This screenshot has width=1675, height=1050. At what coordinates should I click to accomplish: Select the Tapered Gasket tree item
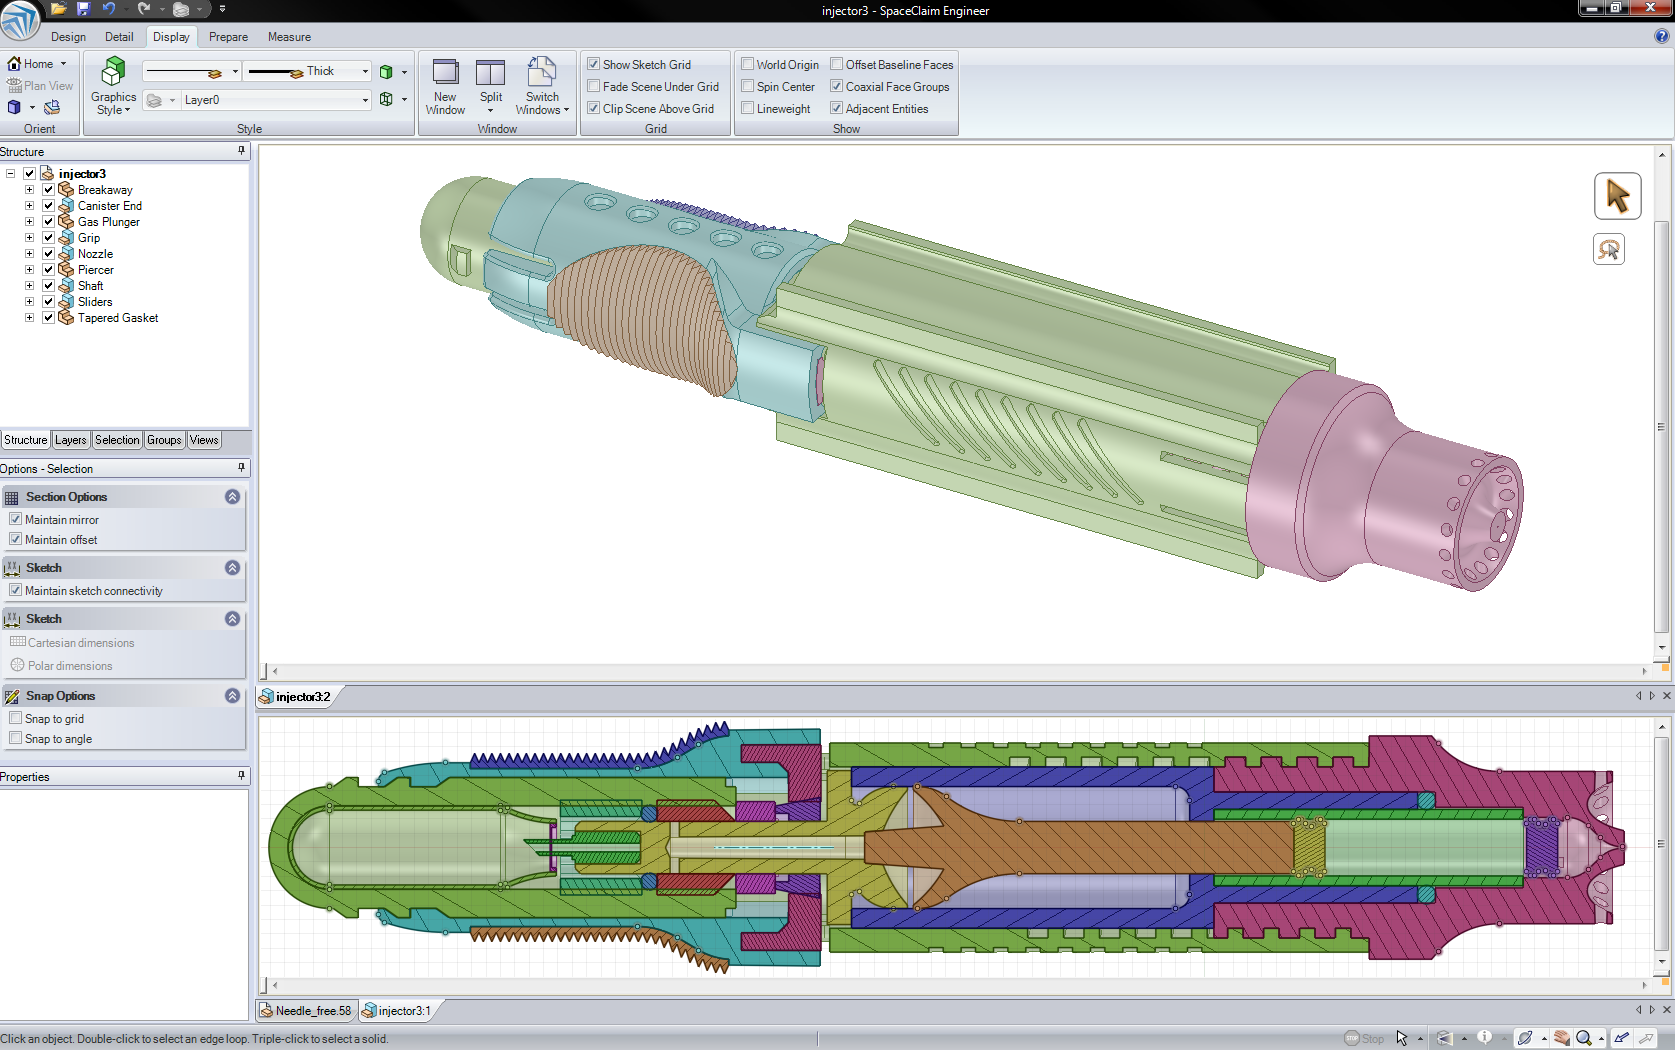(x=118, y=318)
